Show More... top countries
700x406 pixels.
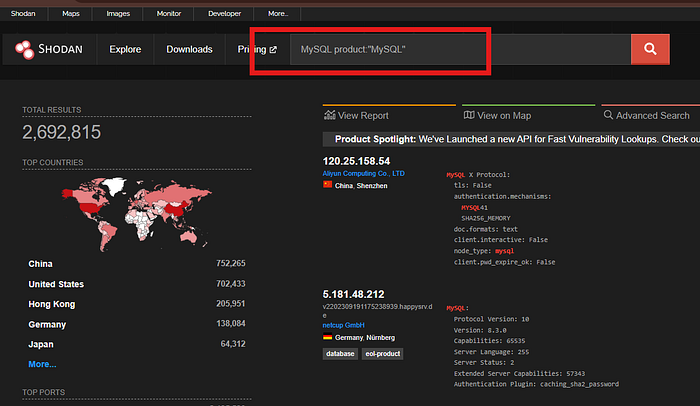coord(42,364)
